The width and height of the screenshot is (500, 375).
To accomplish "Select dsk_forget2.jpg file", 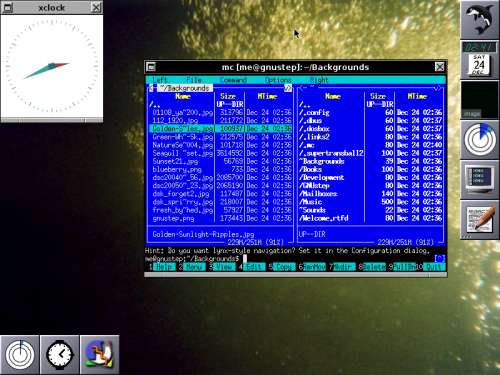I will coord(220,194).
